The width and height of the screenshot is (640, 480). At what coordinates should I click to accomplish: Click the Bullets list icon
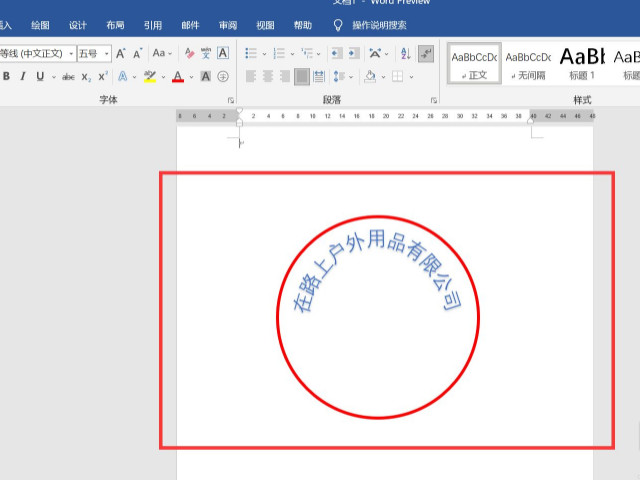(x=251, y=53)
